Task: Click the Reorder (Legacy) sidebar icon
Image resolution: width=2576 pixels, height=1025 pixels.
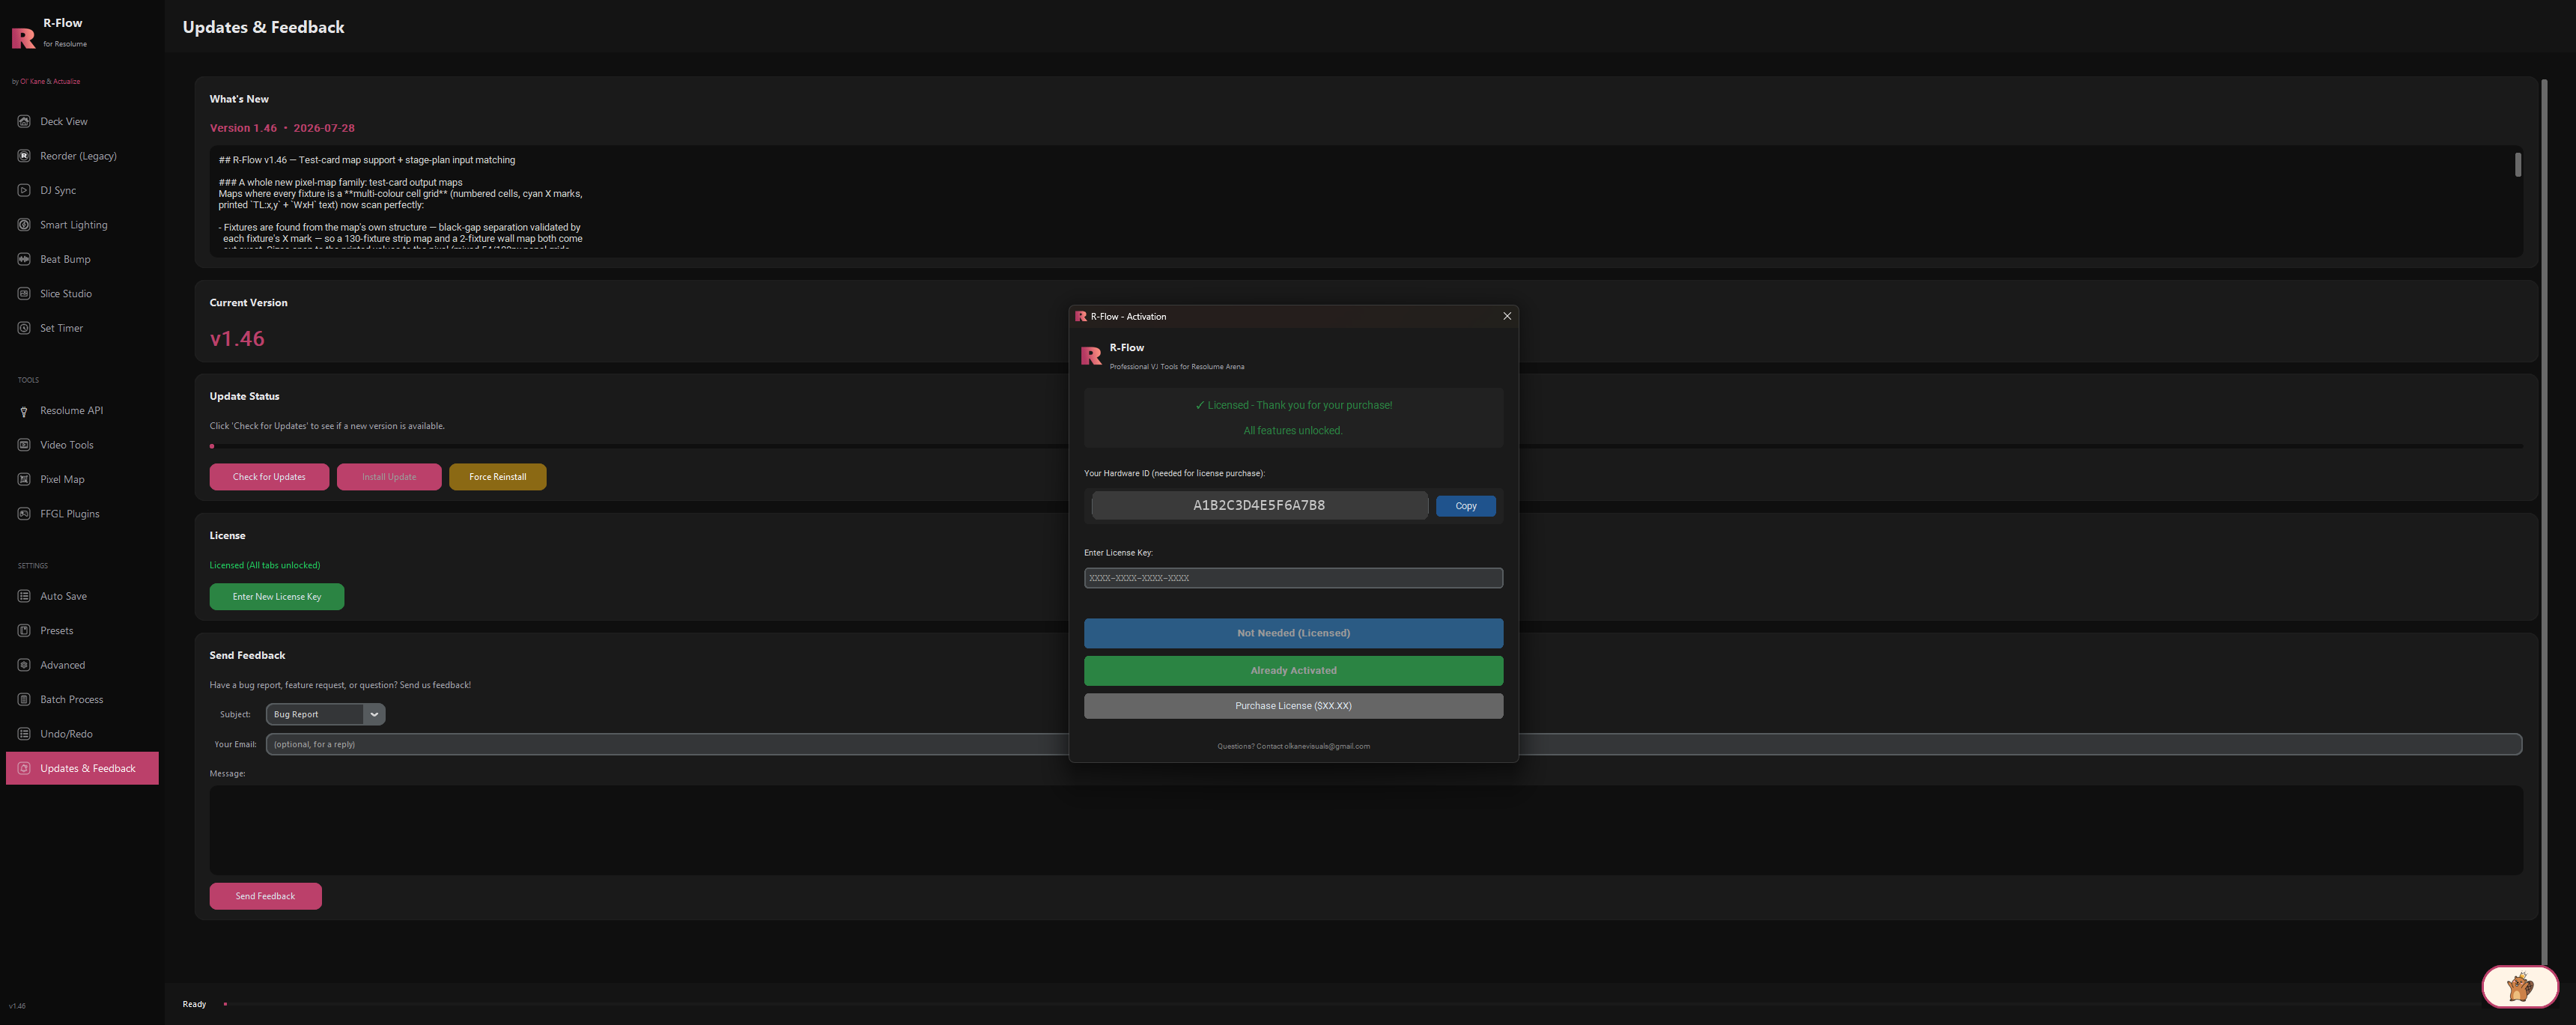Action: [x=24, y=156]
